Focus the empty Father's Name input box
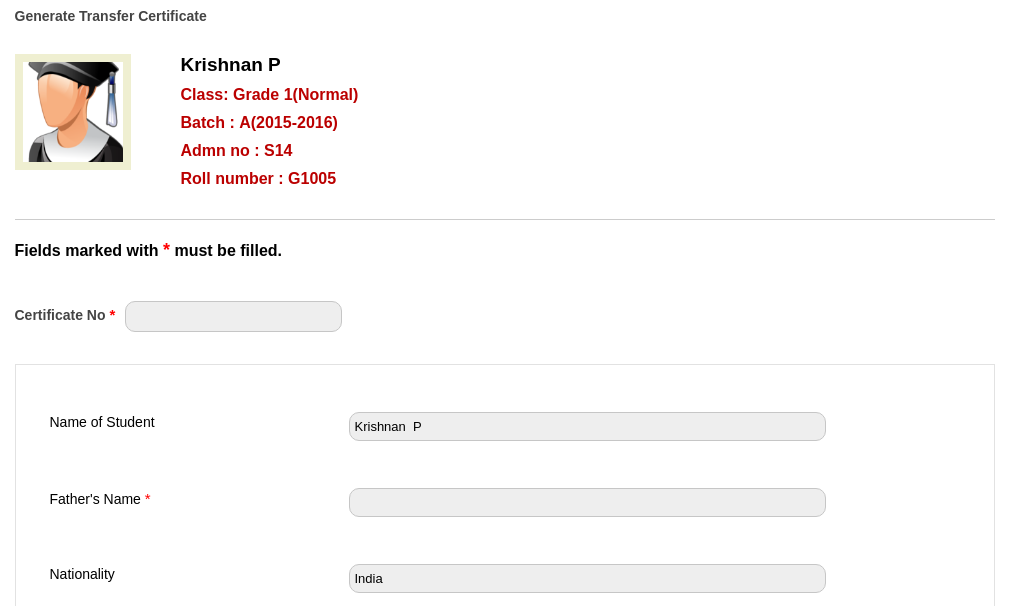Screen dimensions: 1009x606 click(x=587, y=503)
